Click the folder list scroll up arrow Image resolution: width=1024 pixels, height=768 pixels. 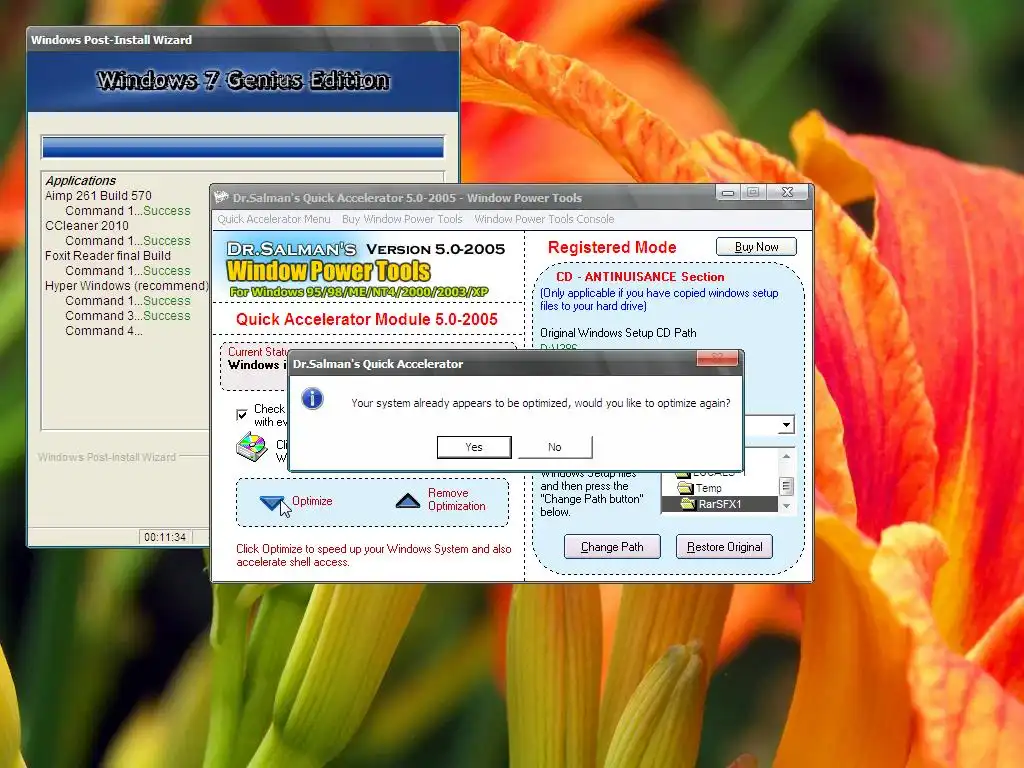(786, 456)
